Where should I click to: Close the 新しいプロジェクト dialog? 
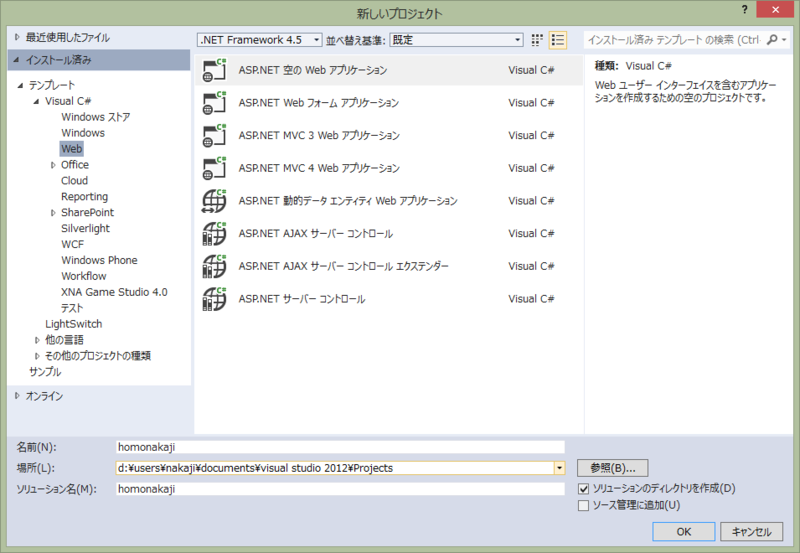(x=775, y=10)
